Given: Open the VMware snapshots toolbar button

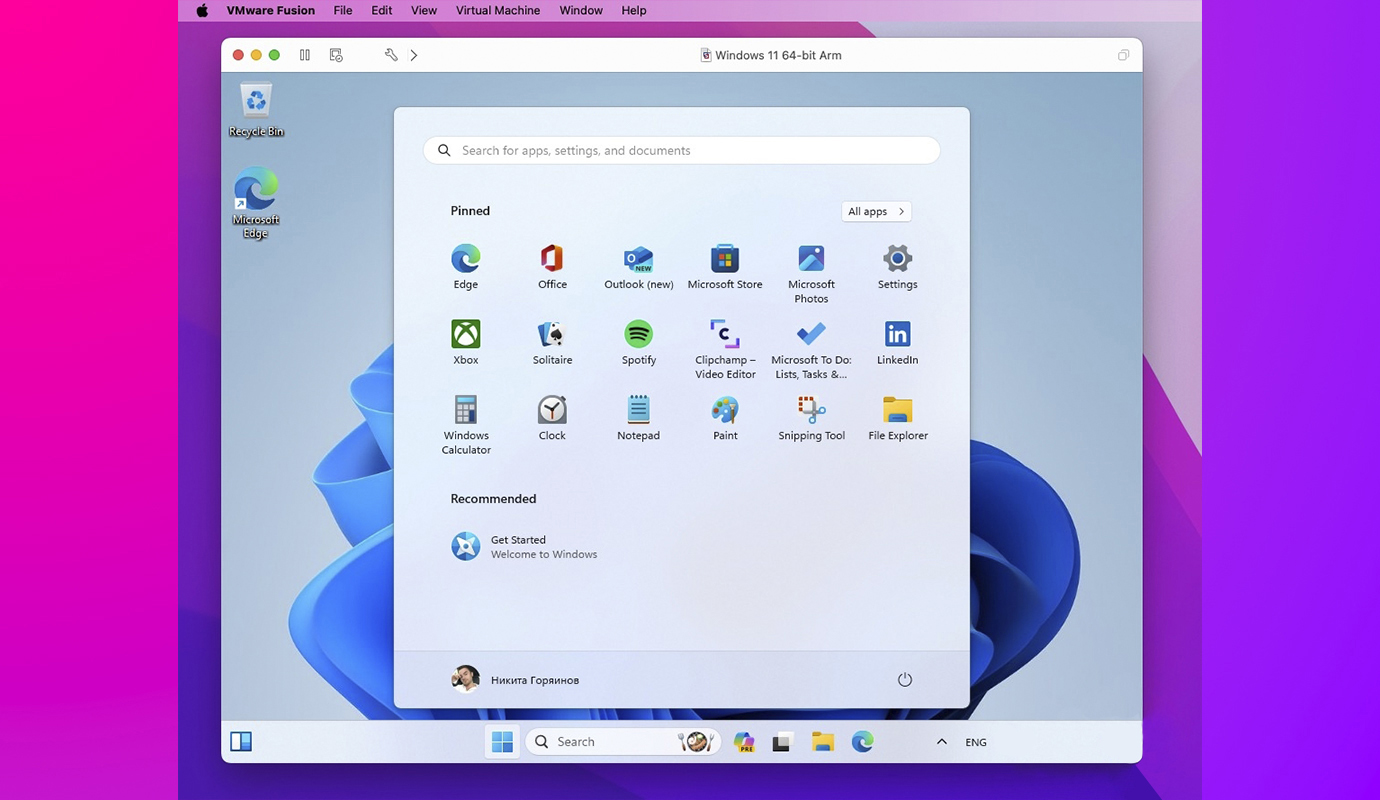Looking at the screenshot, I should (x=336, y=55).
